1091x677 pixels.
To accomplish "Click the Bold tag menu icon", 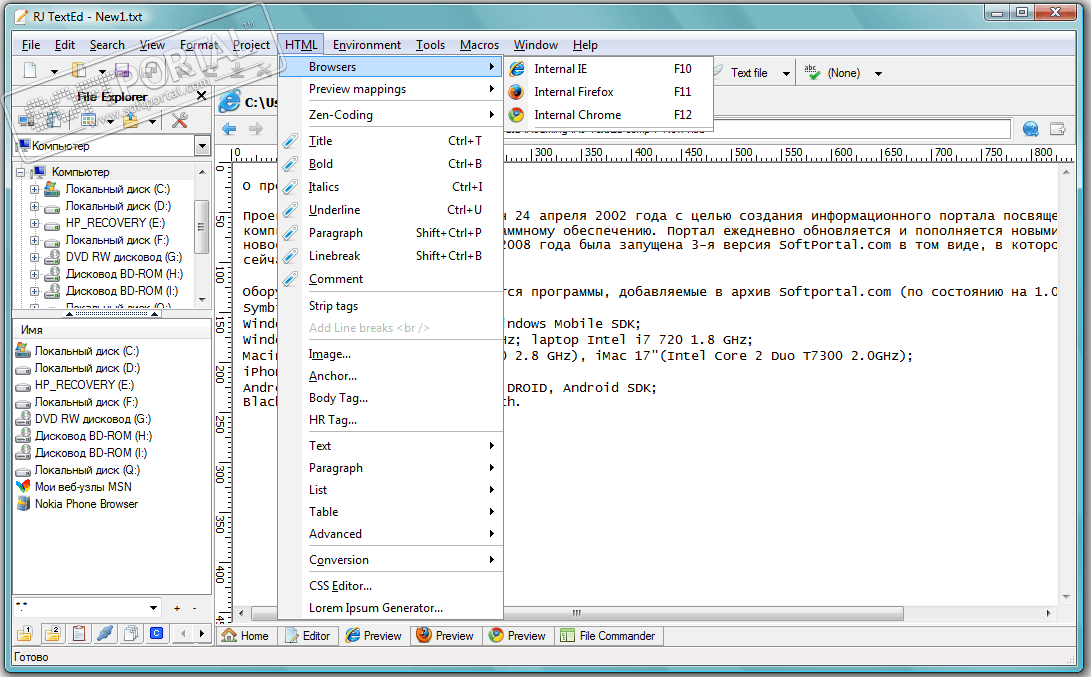I will point(291,164).
